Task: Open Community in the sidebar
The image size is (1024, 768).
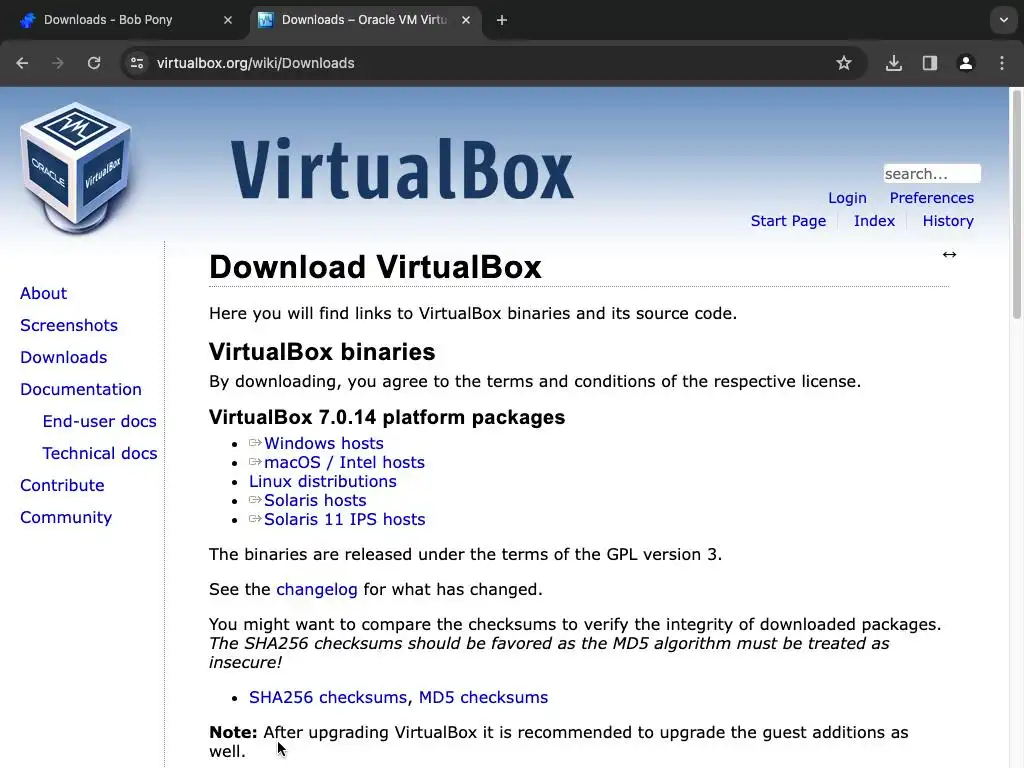Action: coord(66,517)
